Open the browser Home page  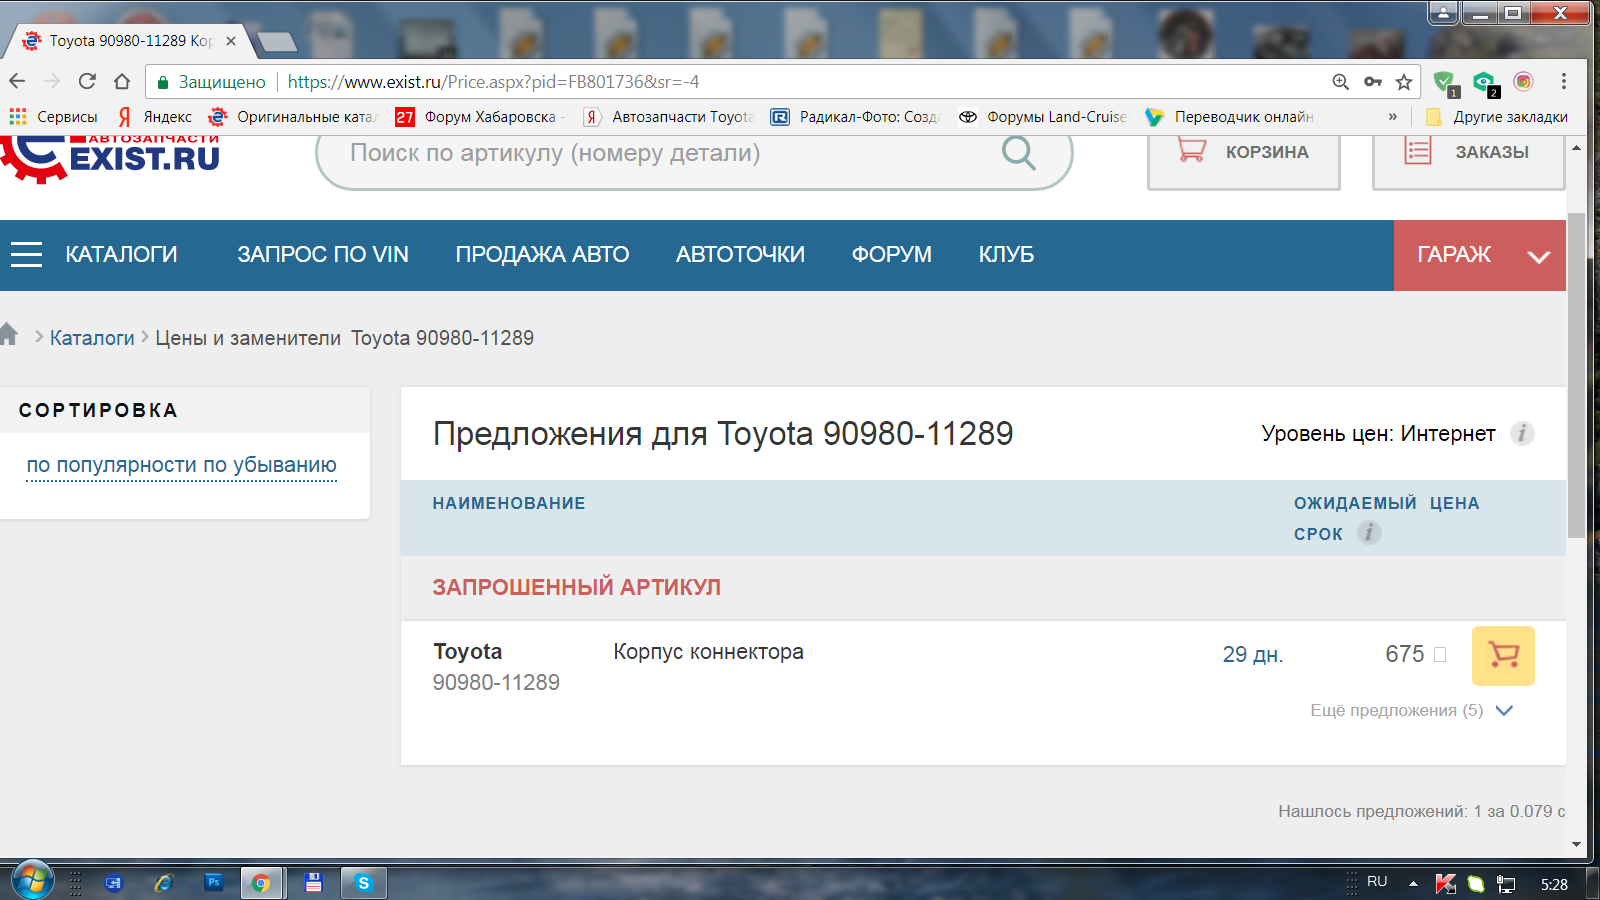click(x=122, y=81)
